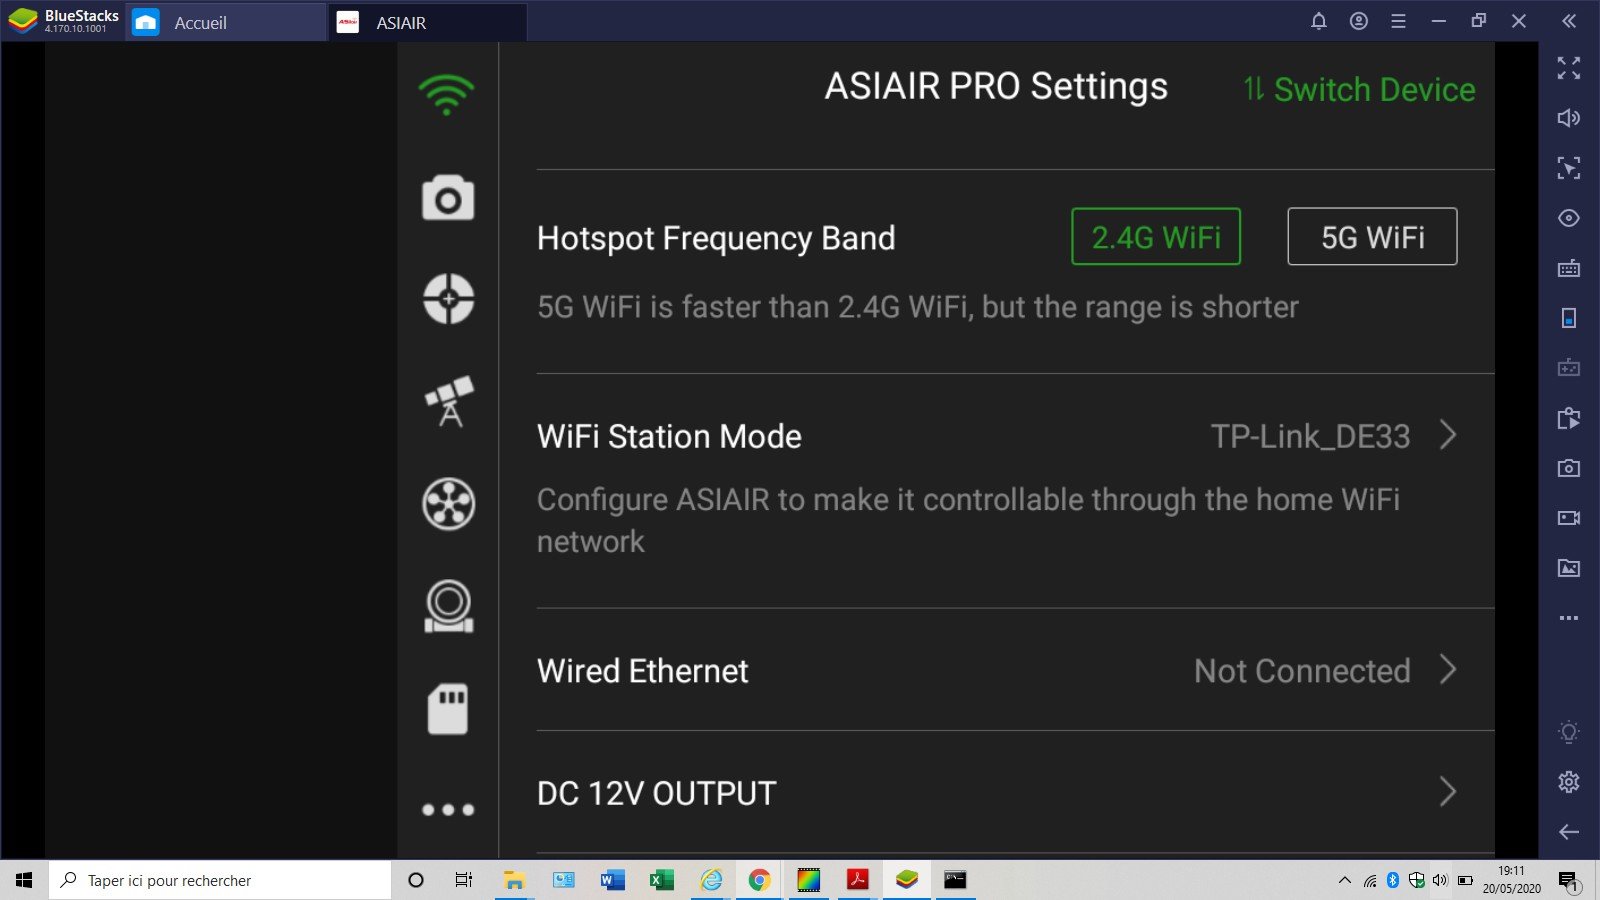Open the main camera settings icon
This screenshot has height=900, width=1600.
[447, 198]
